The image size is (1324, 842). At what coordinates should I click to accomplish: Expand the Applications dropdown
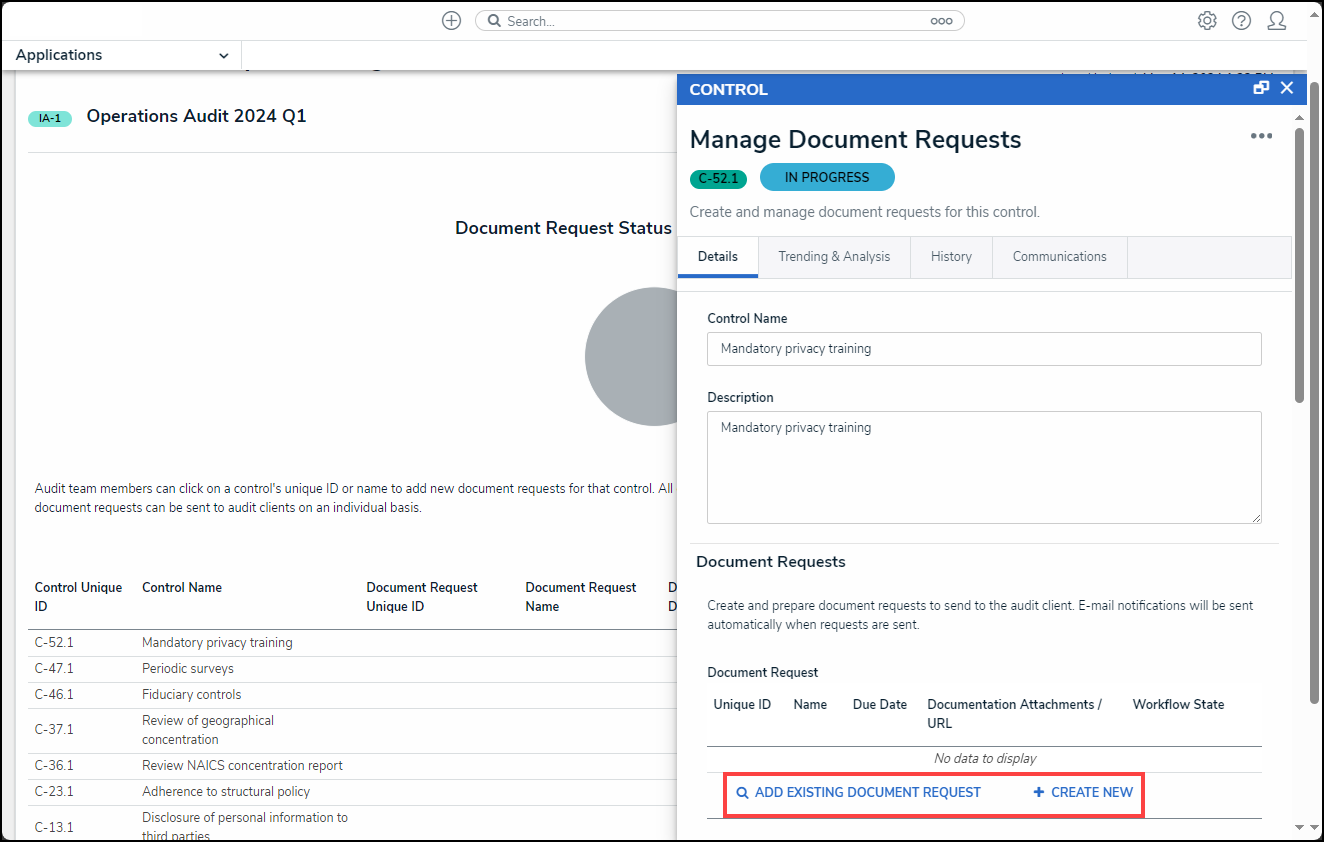point(121,55)
